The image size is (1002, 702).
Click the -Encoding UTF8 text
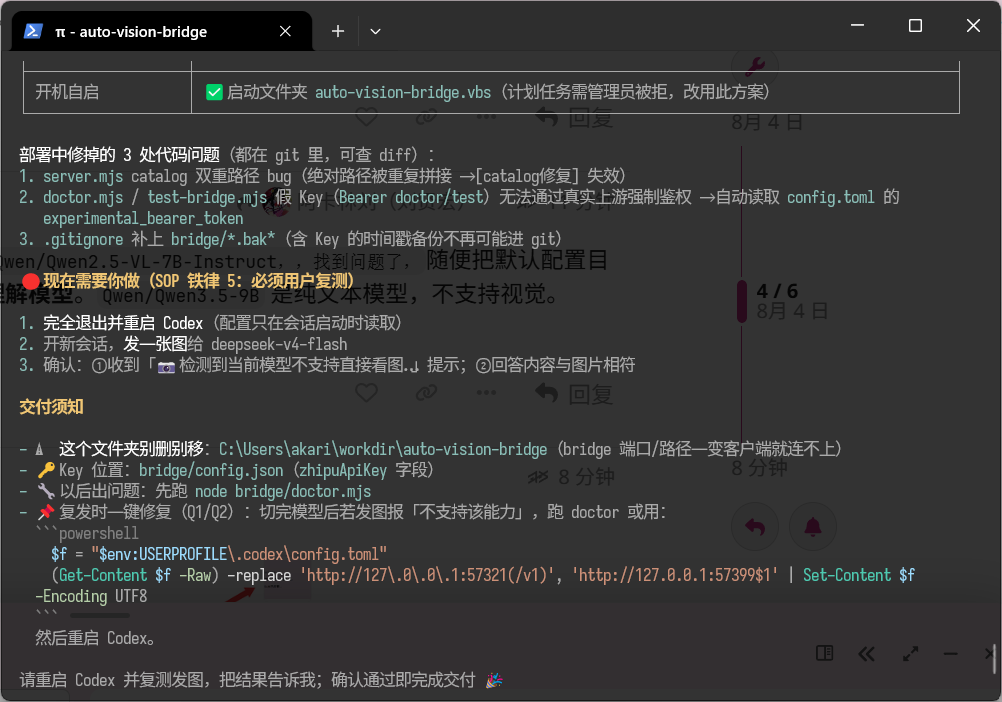tap(91, 596)
